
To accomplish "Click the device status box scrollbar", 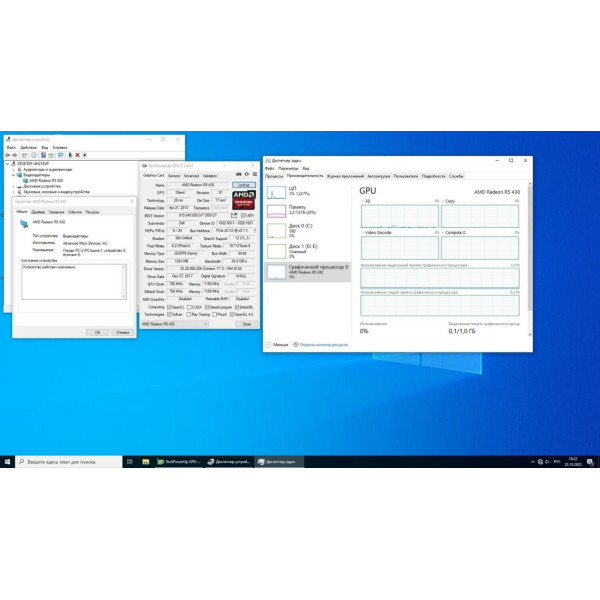I will (124, 282).
